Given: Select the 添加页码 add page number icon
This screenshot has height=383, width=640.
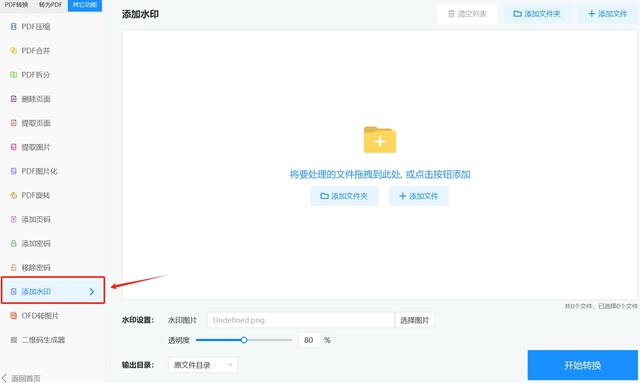Looking at the screenshot, I should (x=13, y=219).
